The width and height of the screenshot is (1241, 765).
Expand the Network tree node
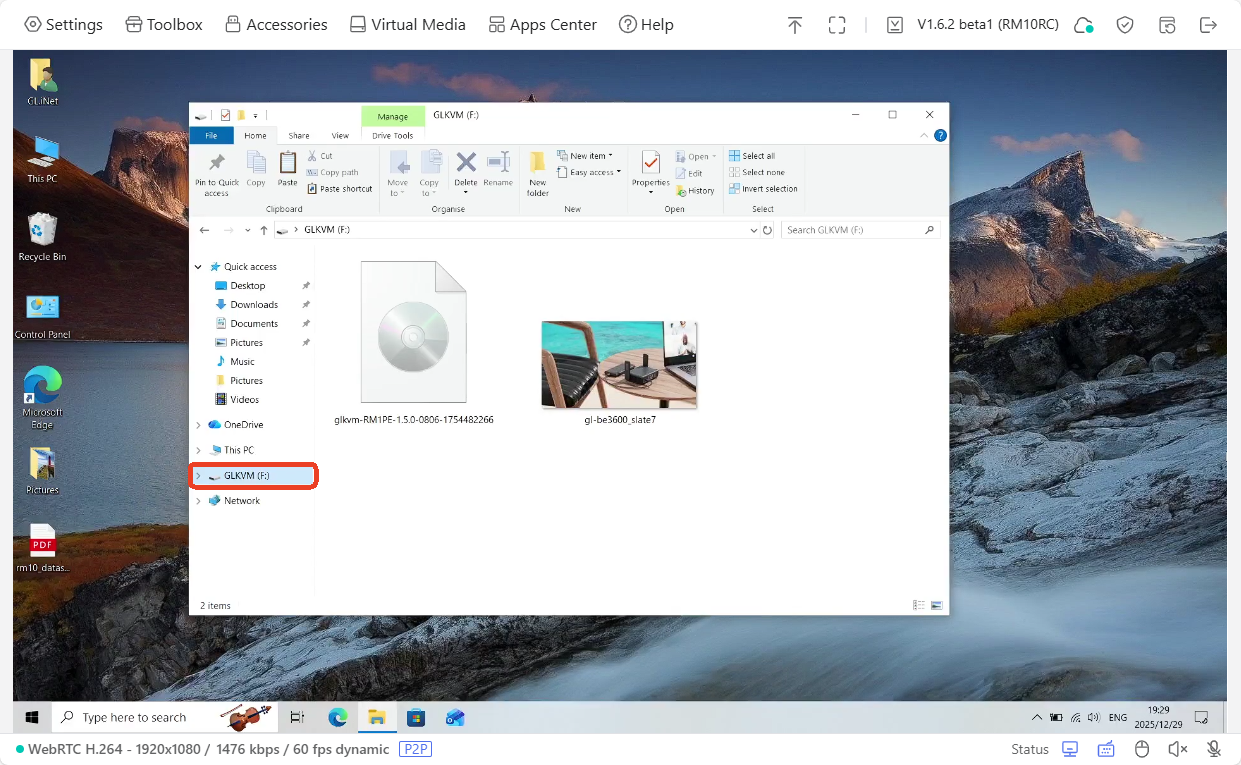[198, 501]
